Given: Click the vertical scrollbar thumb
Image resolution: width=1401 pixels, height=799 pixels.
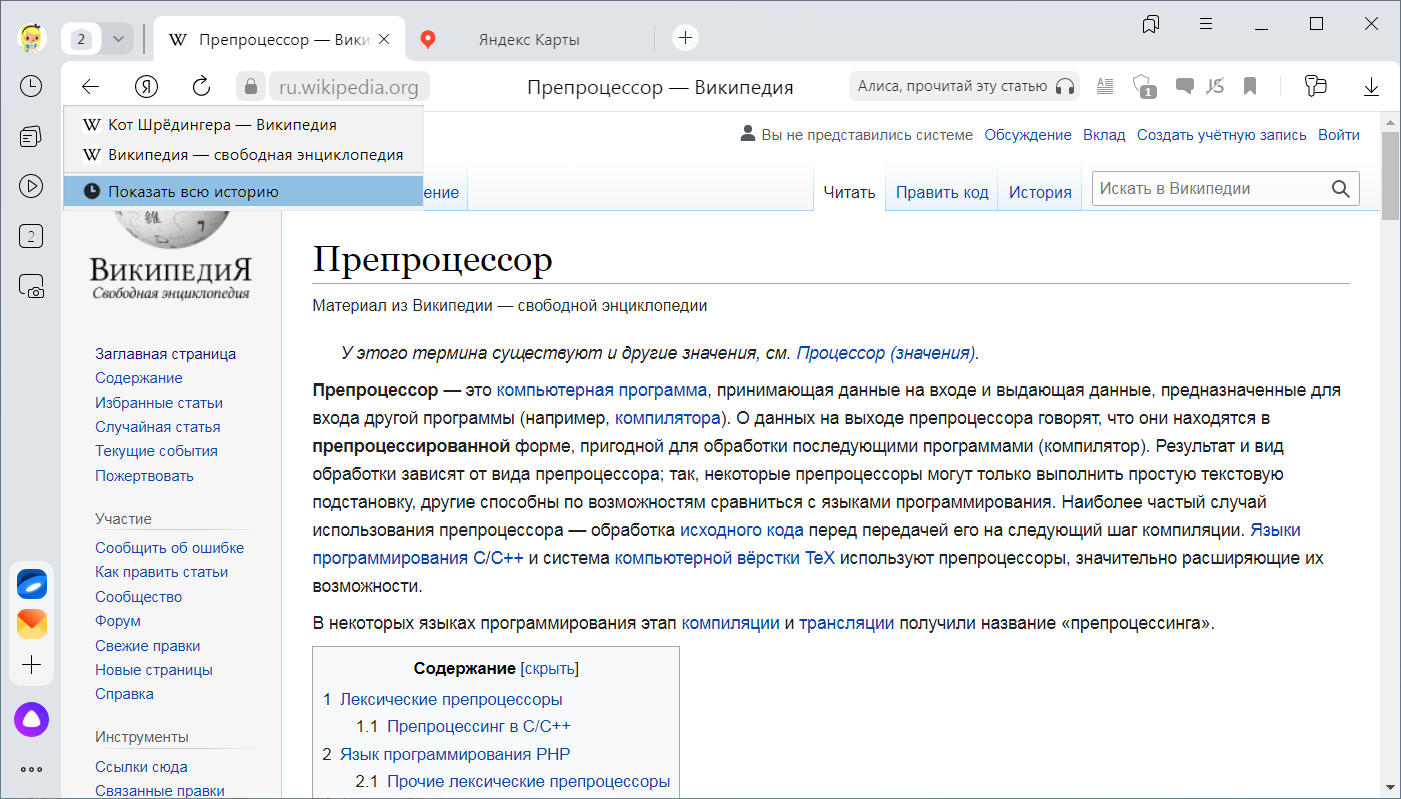Looking at the screenshot, I should pyautogui.click(x=1390, y=175).
